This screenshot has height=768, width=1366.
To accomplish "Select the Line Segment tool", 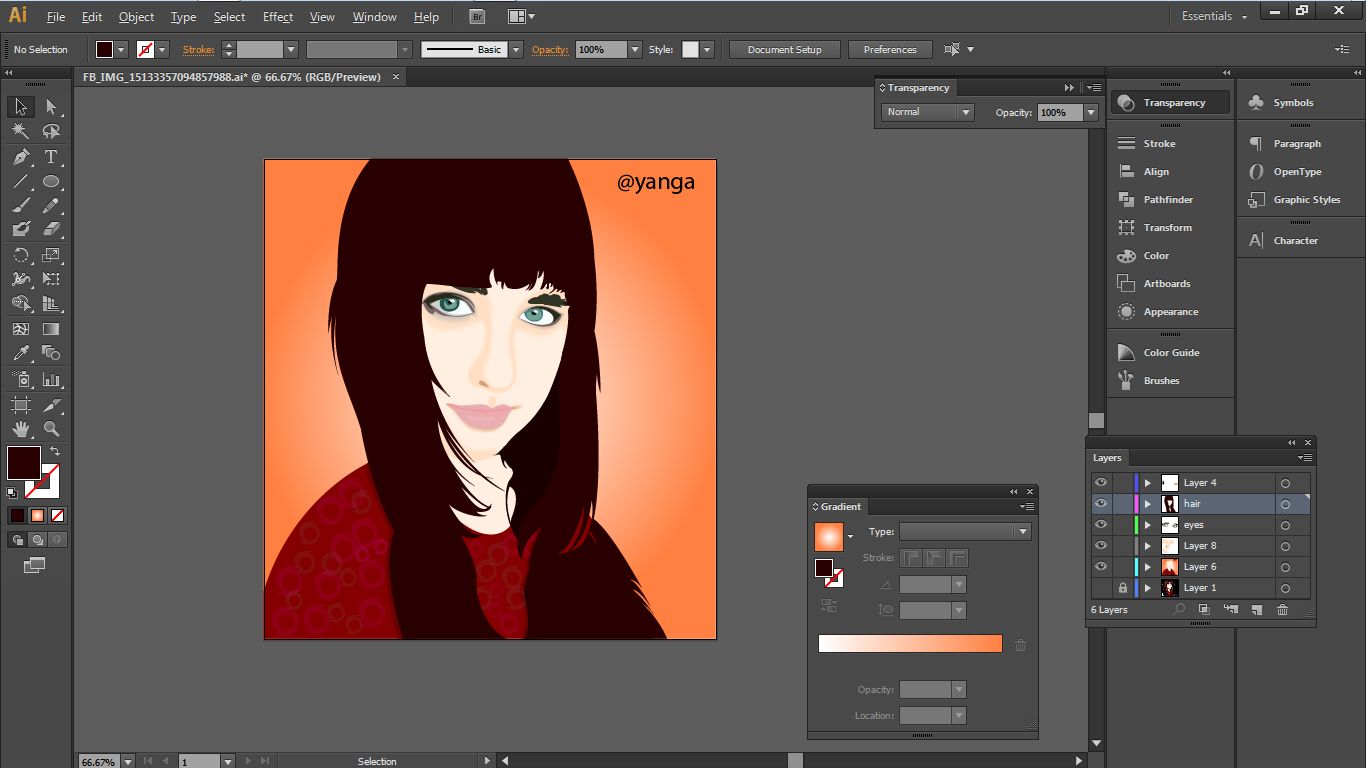I will point(21,182).
